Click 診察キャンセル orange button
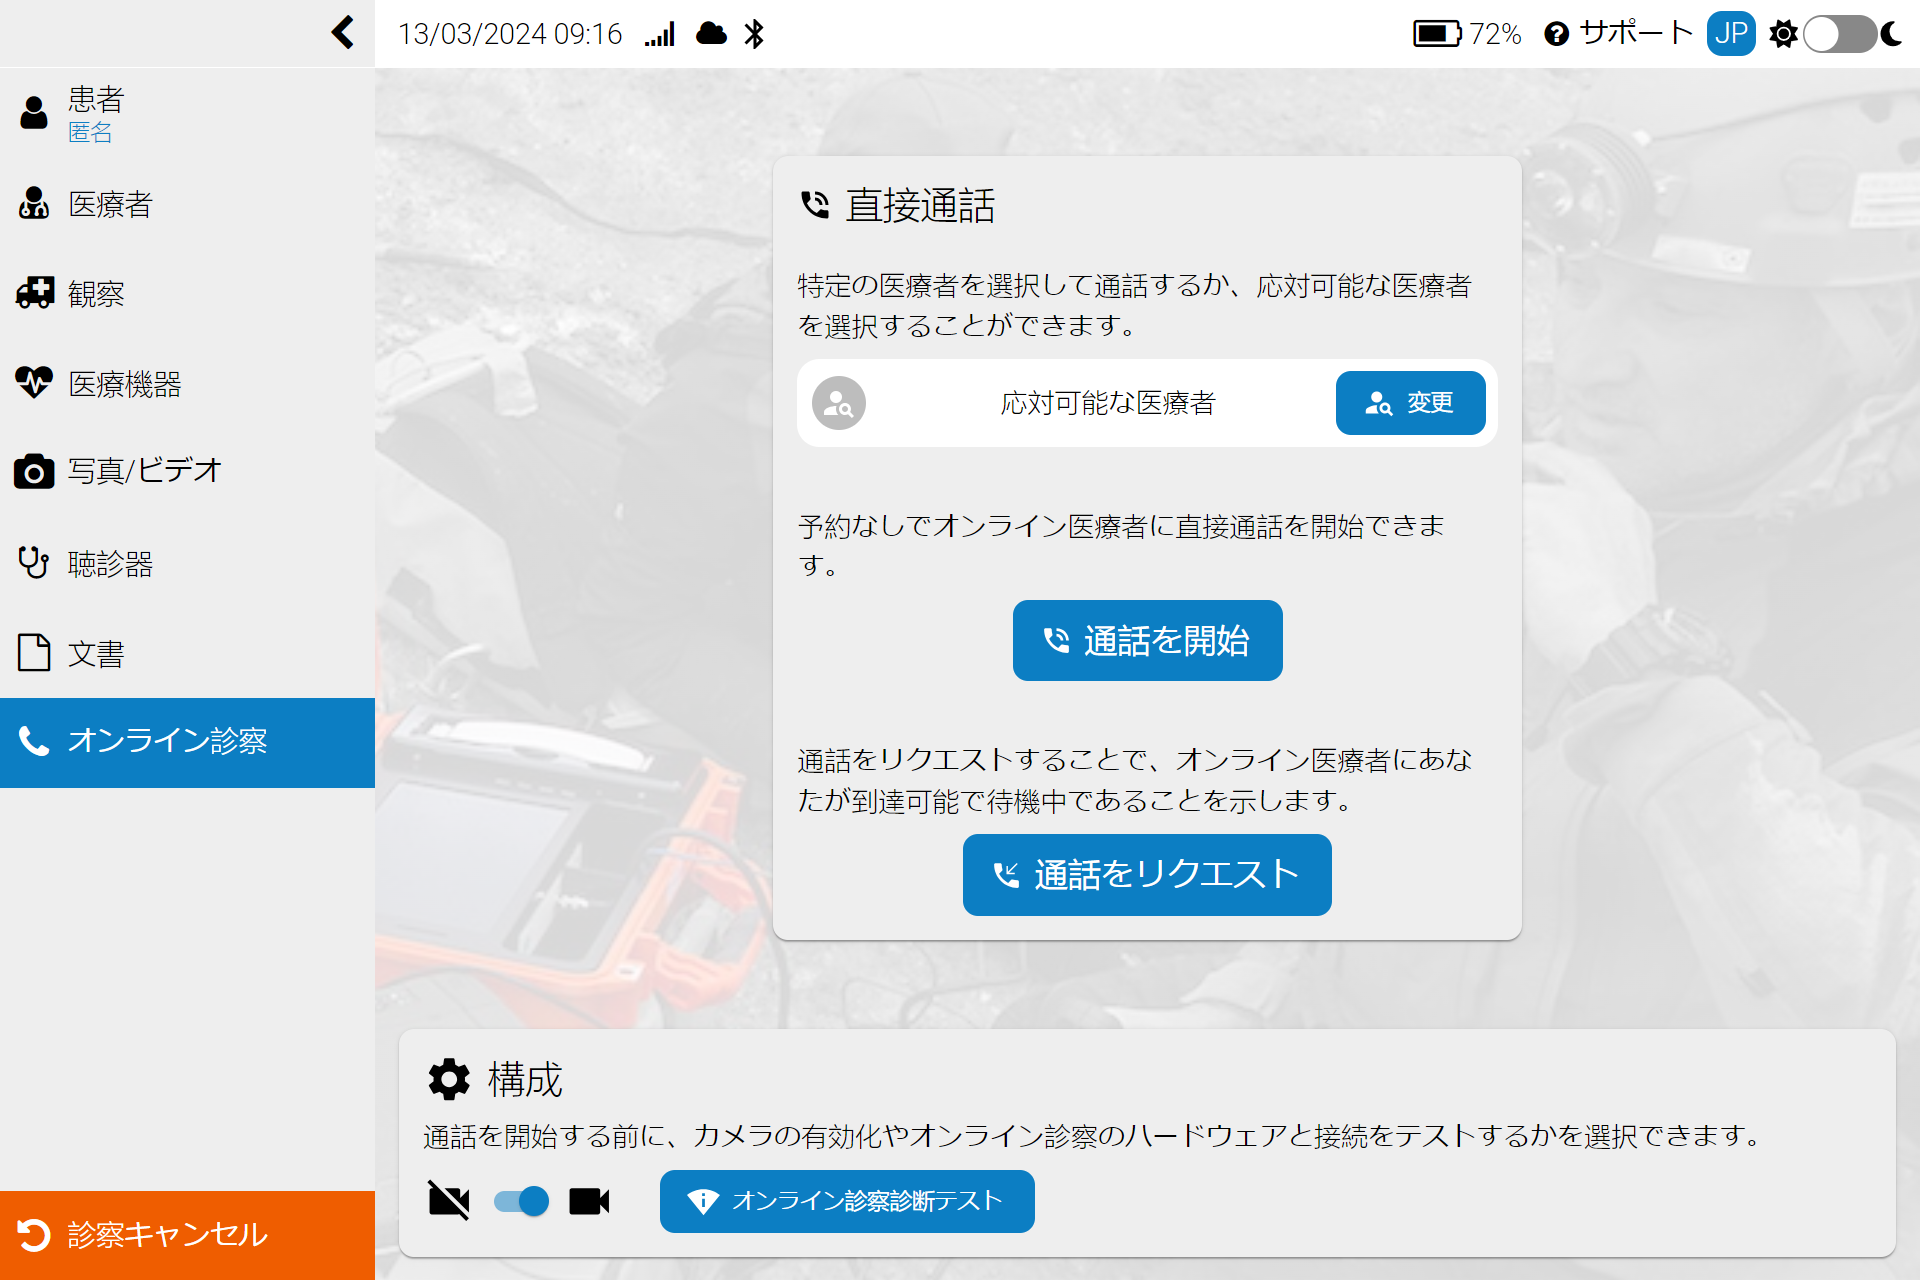This screenshot has width=1920, height=1280. tap(187, 1234)
